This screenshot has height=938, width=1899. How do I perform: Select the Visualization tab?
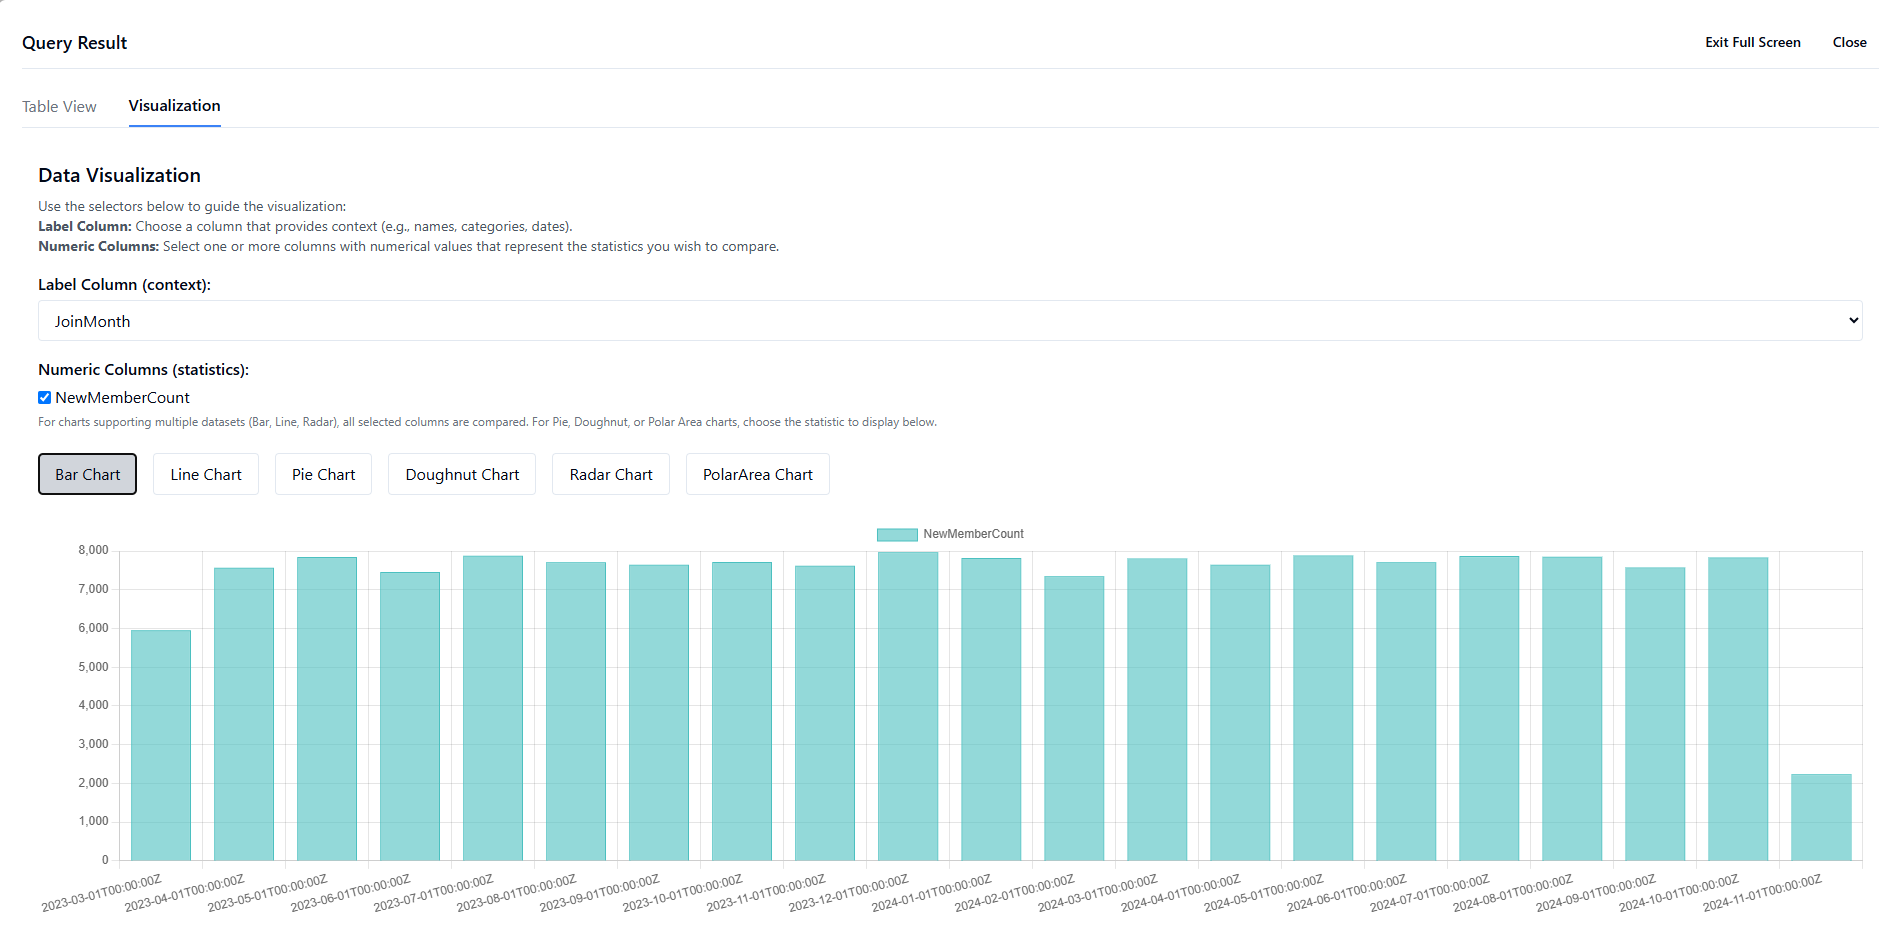174,106
